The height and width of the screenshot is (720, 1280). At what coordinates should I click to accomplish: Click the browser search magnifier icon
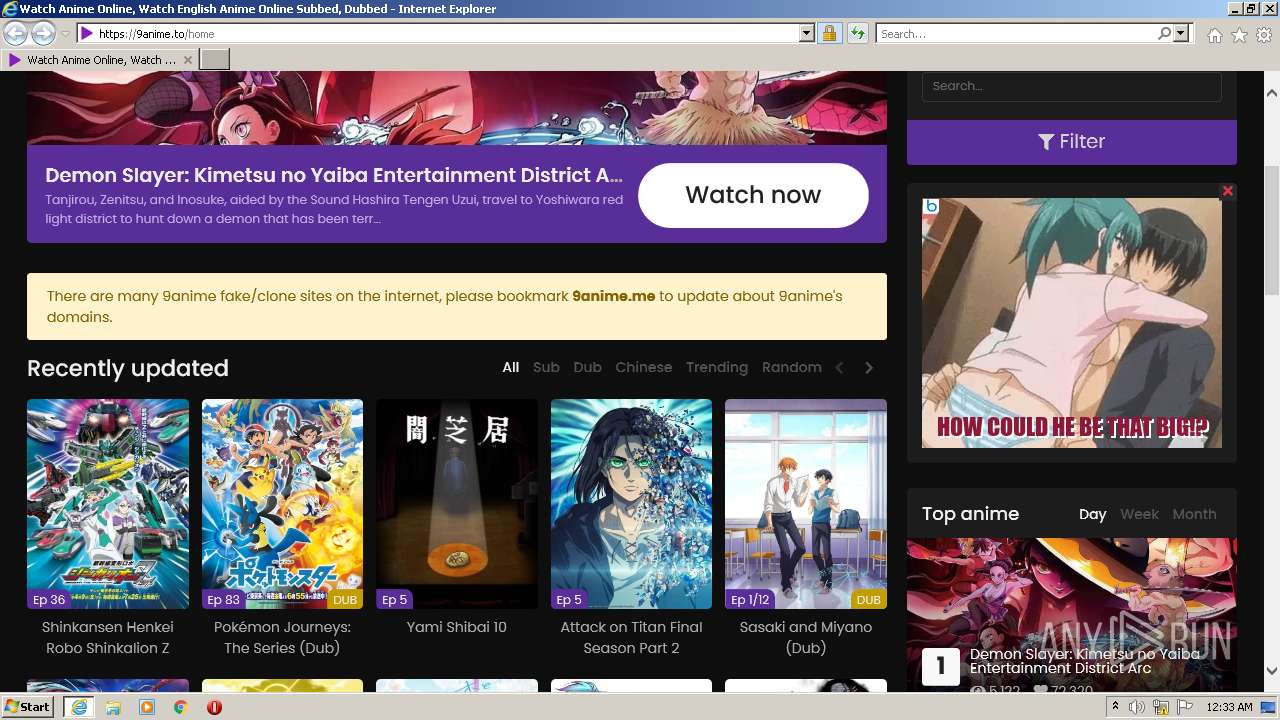click(1165, 34)
